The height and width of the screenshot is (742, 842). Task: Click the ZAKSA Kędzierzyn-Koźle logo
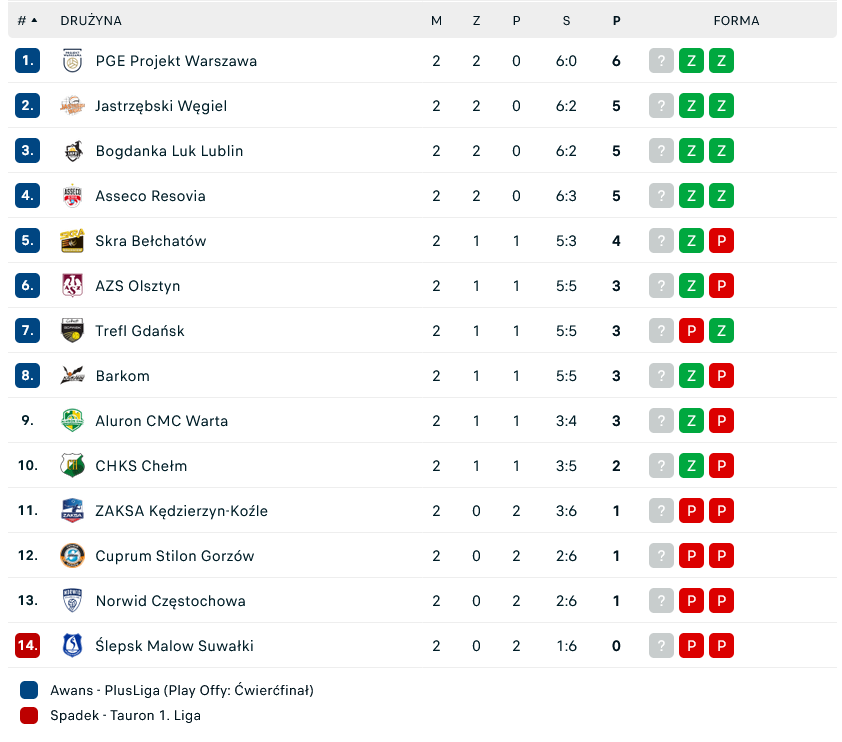(x=72, y=511)
